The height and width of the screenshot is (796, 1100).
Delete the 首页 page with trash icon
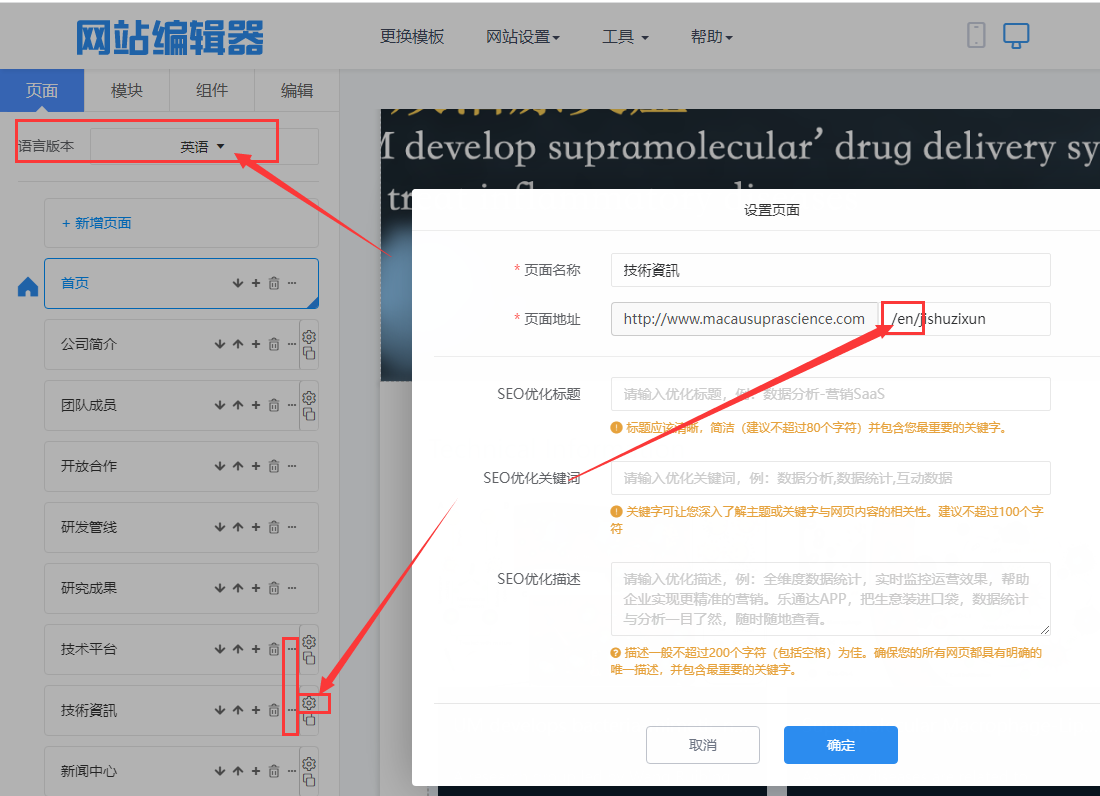point(274,283)
